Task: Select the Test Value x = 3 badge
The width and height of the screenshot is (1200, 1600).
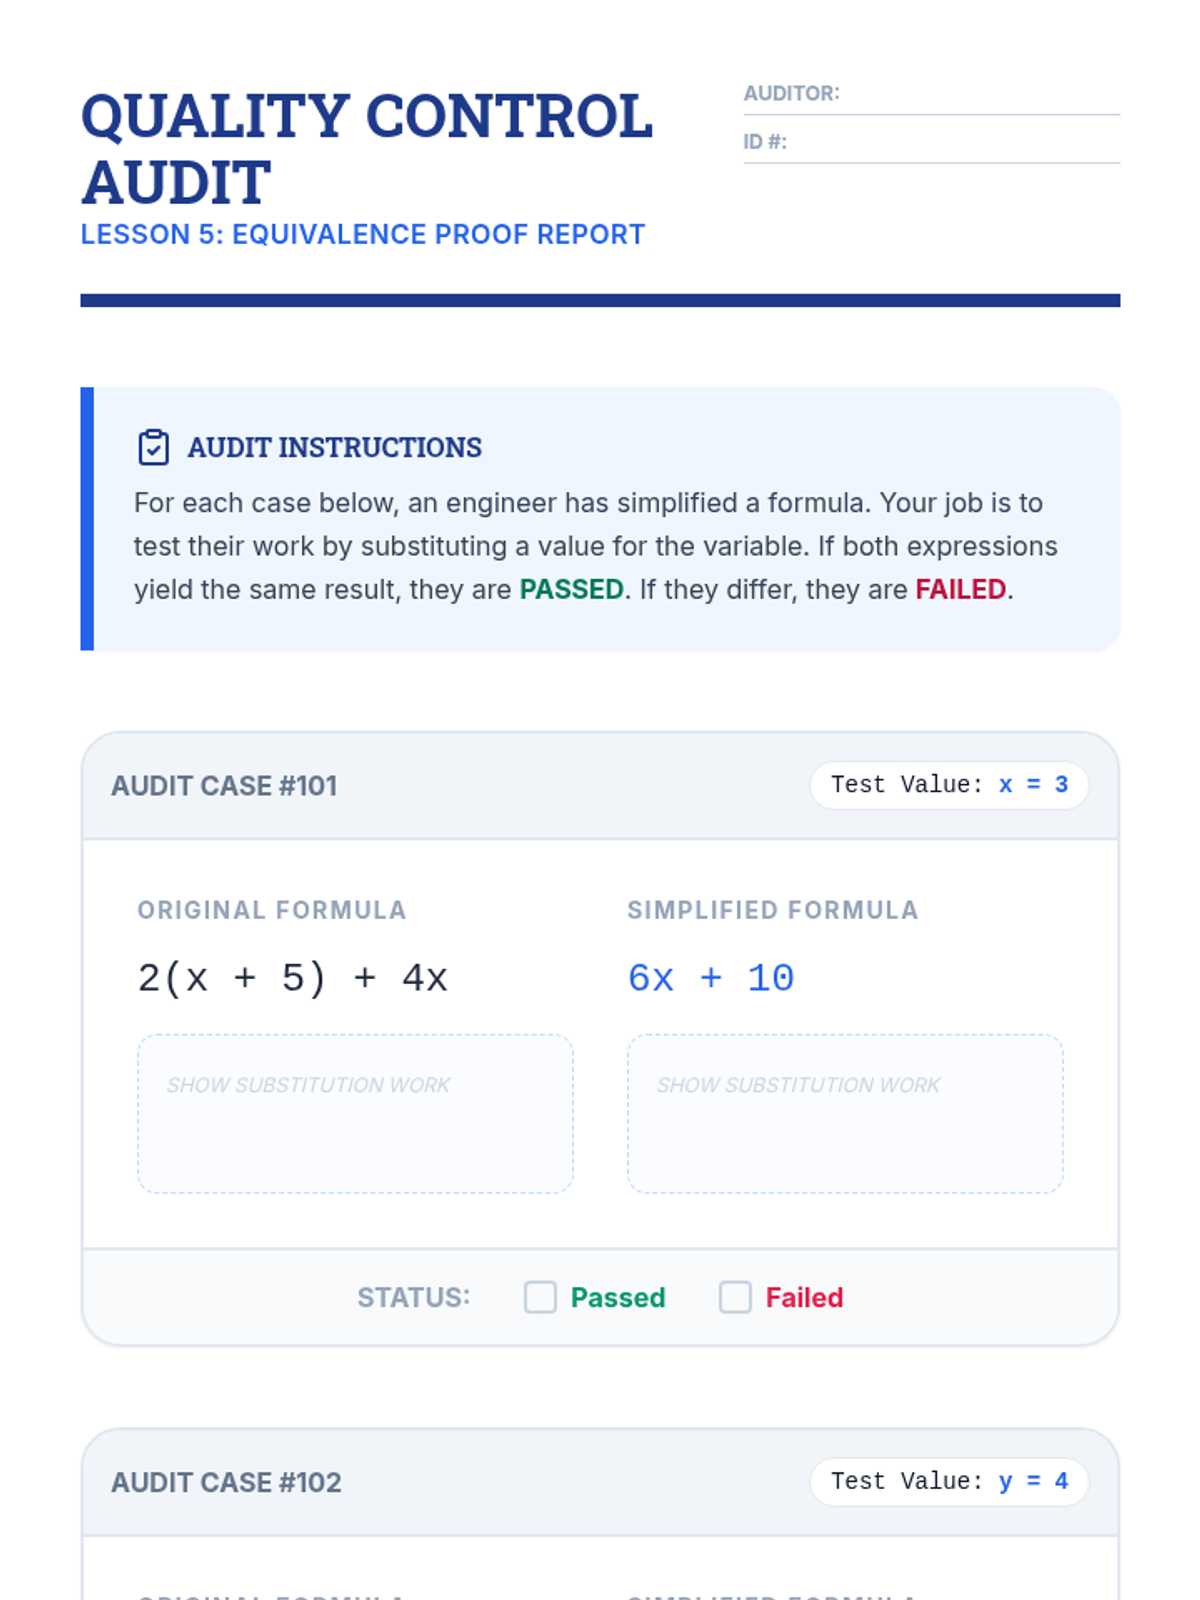Action: [x=949, y=785]
